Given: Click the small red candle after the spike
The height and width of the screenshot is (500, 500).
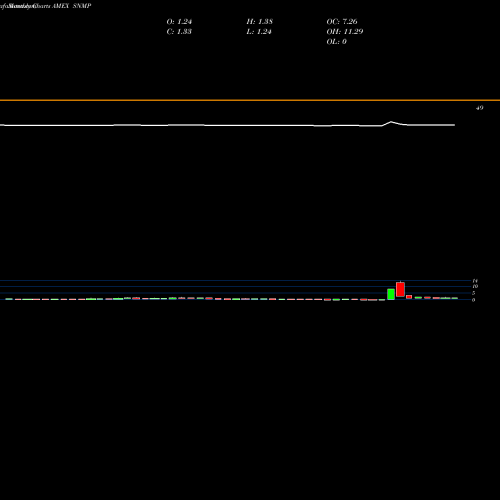Looking at the screenshot, I should point(409,297).
